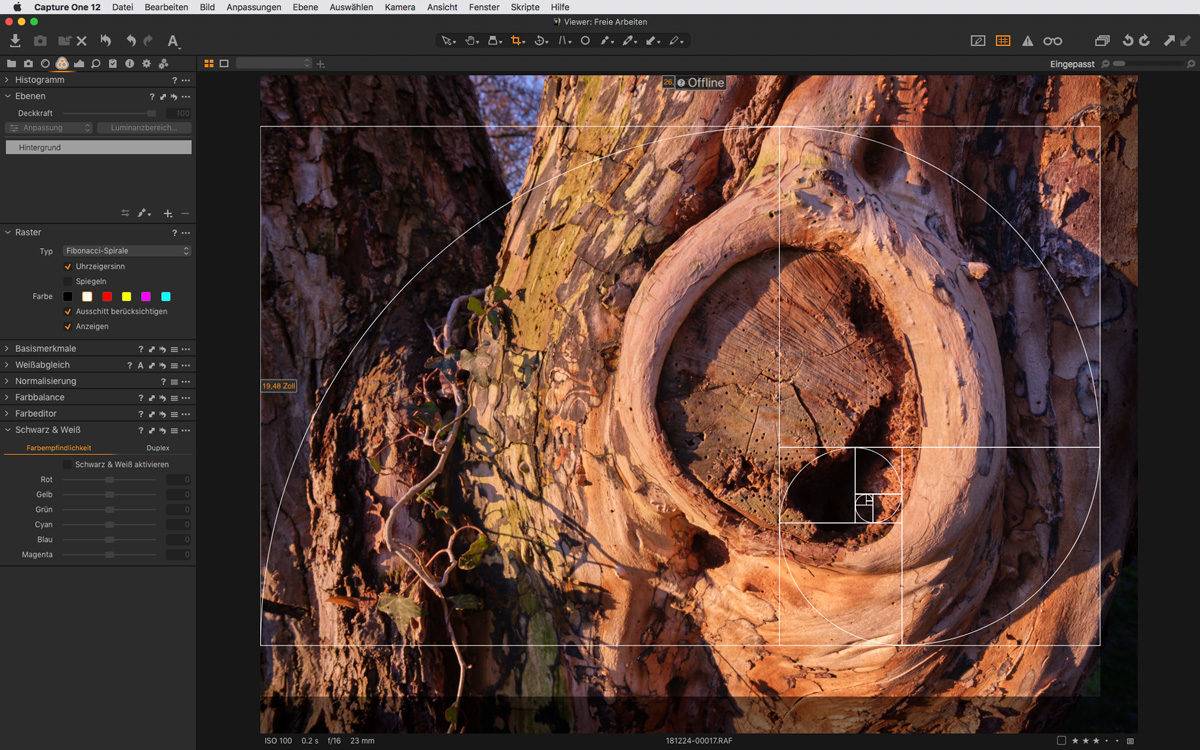Click the Eingepasst zoom label
The width and height of the screenshot is (1200, 750).
click(x=1073, y=63)
